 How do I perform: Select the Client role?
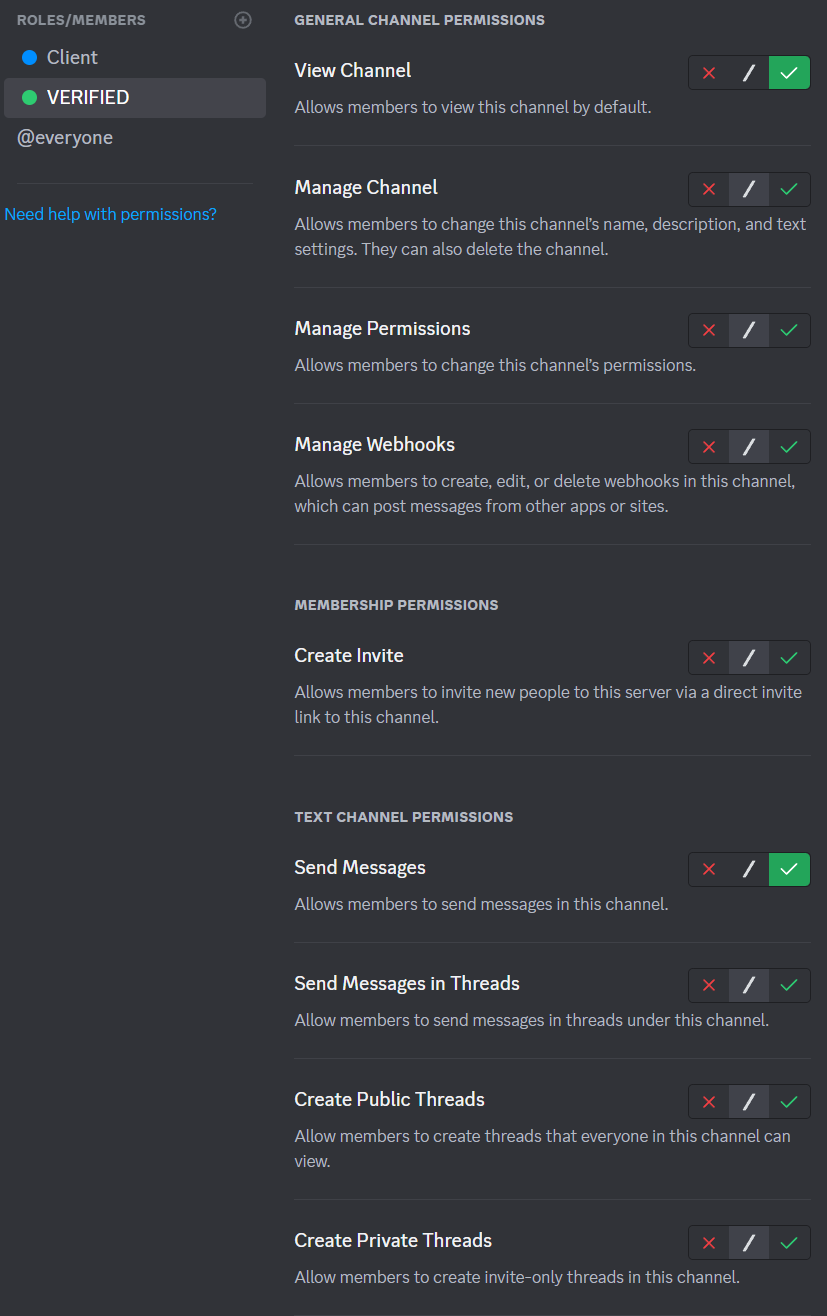pos(72,58)
